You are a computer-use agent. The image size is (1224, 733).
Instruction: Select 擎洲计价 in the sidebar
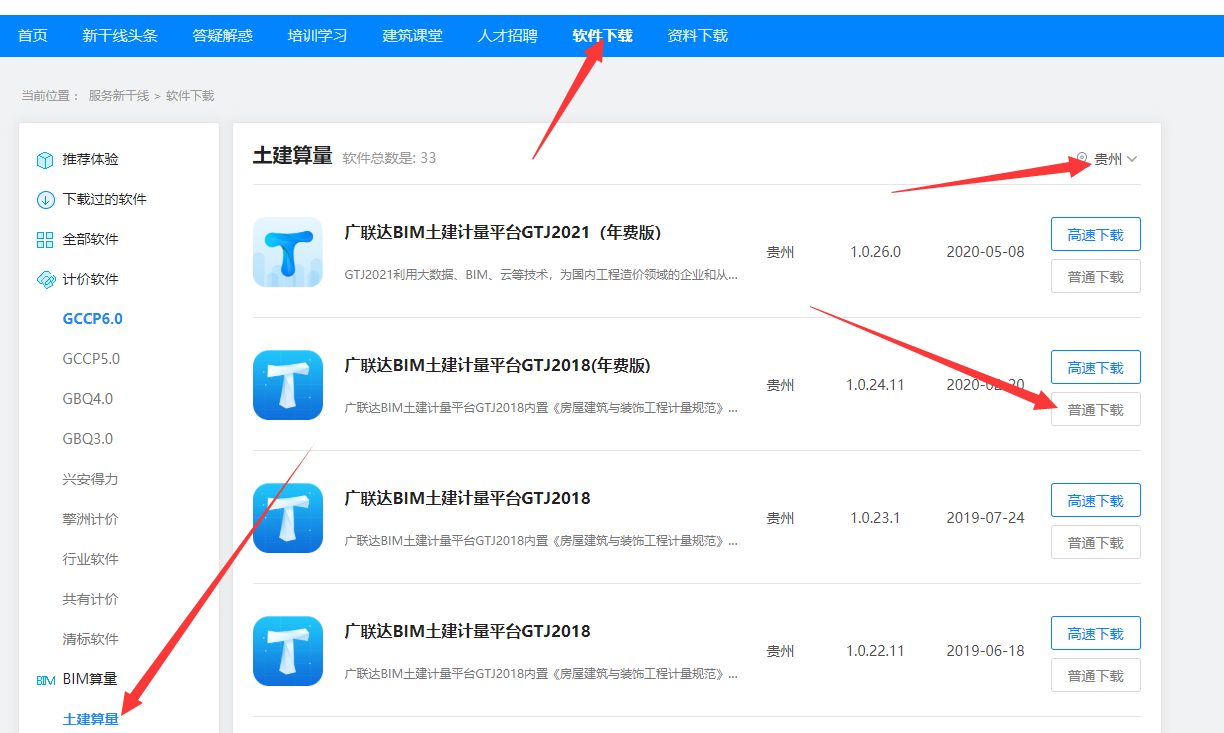(90, 519)
